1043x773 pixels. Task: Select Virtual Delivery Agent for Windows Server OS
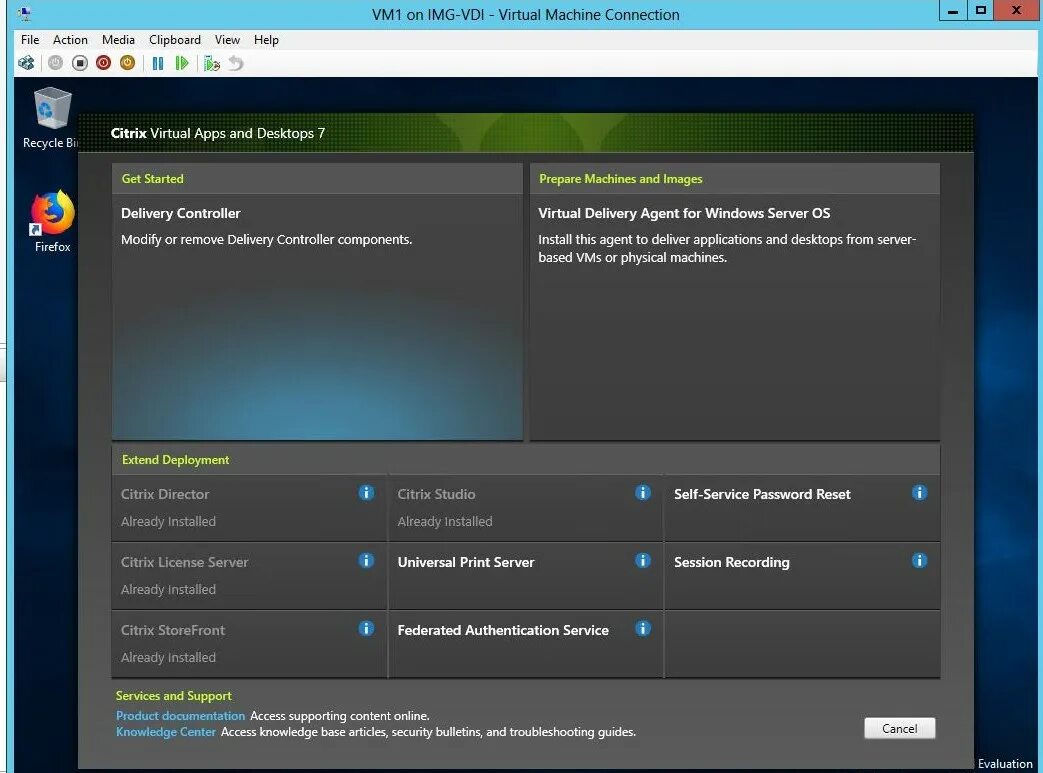click(735, 317)
